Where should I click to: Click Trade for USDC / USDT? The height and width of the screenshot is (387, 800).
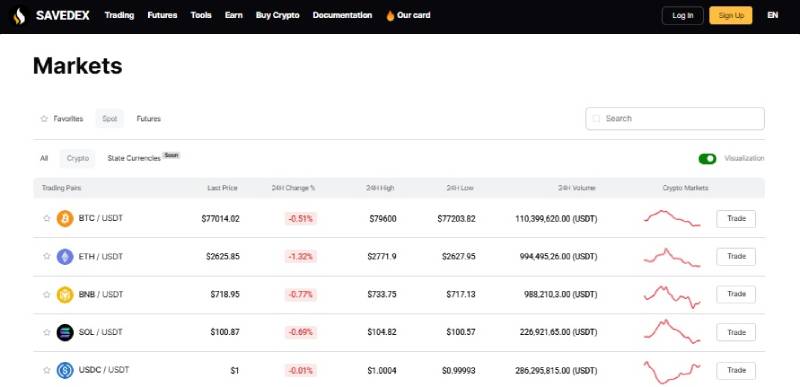[x=736, y=370]
